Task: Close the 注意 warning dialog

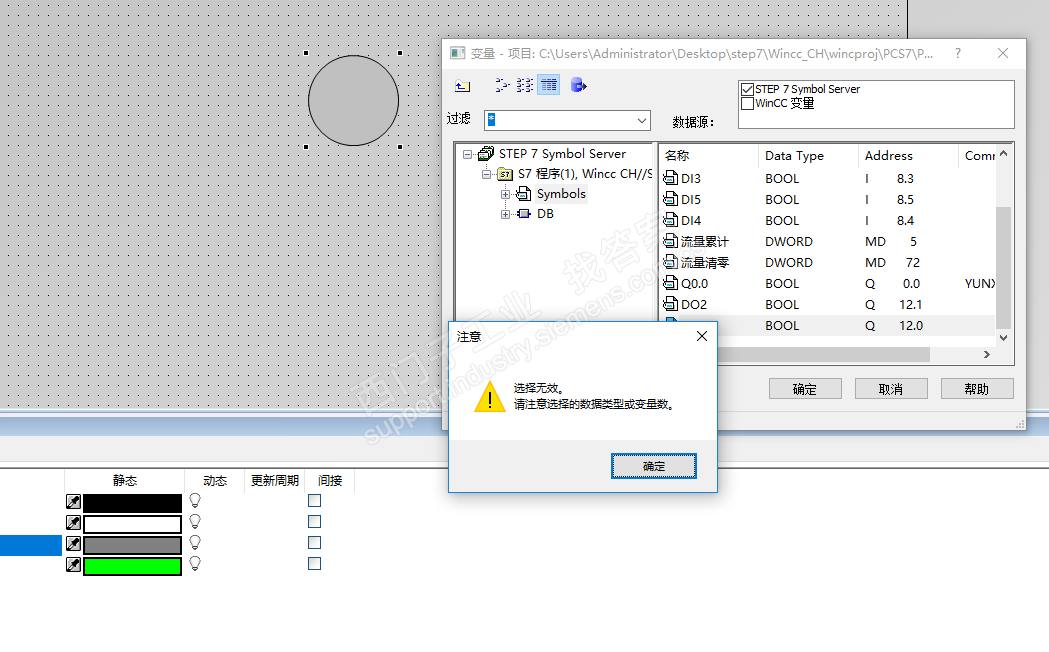Action: tap(701, 336)
